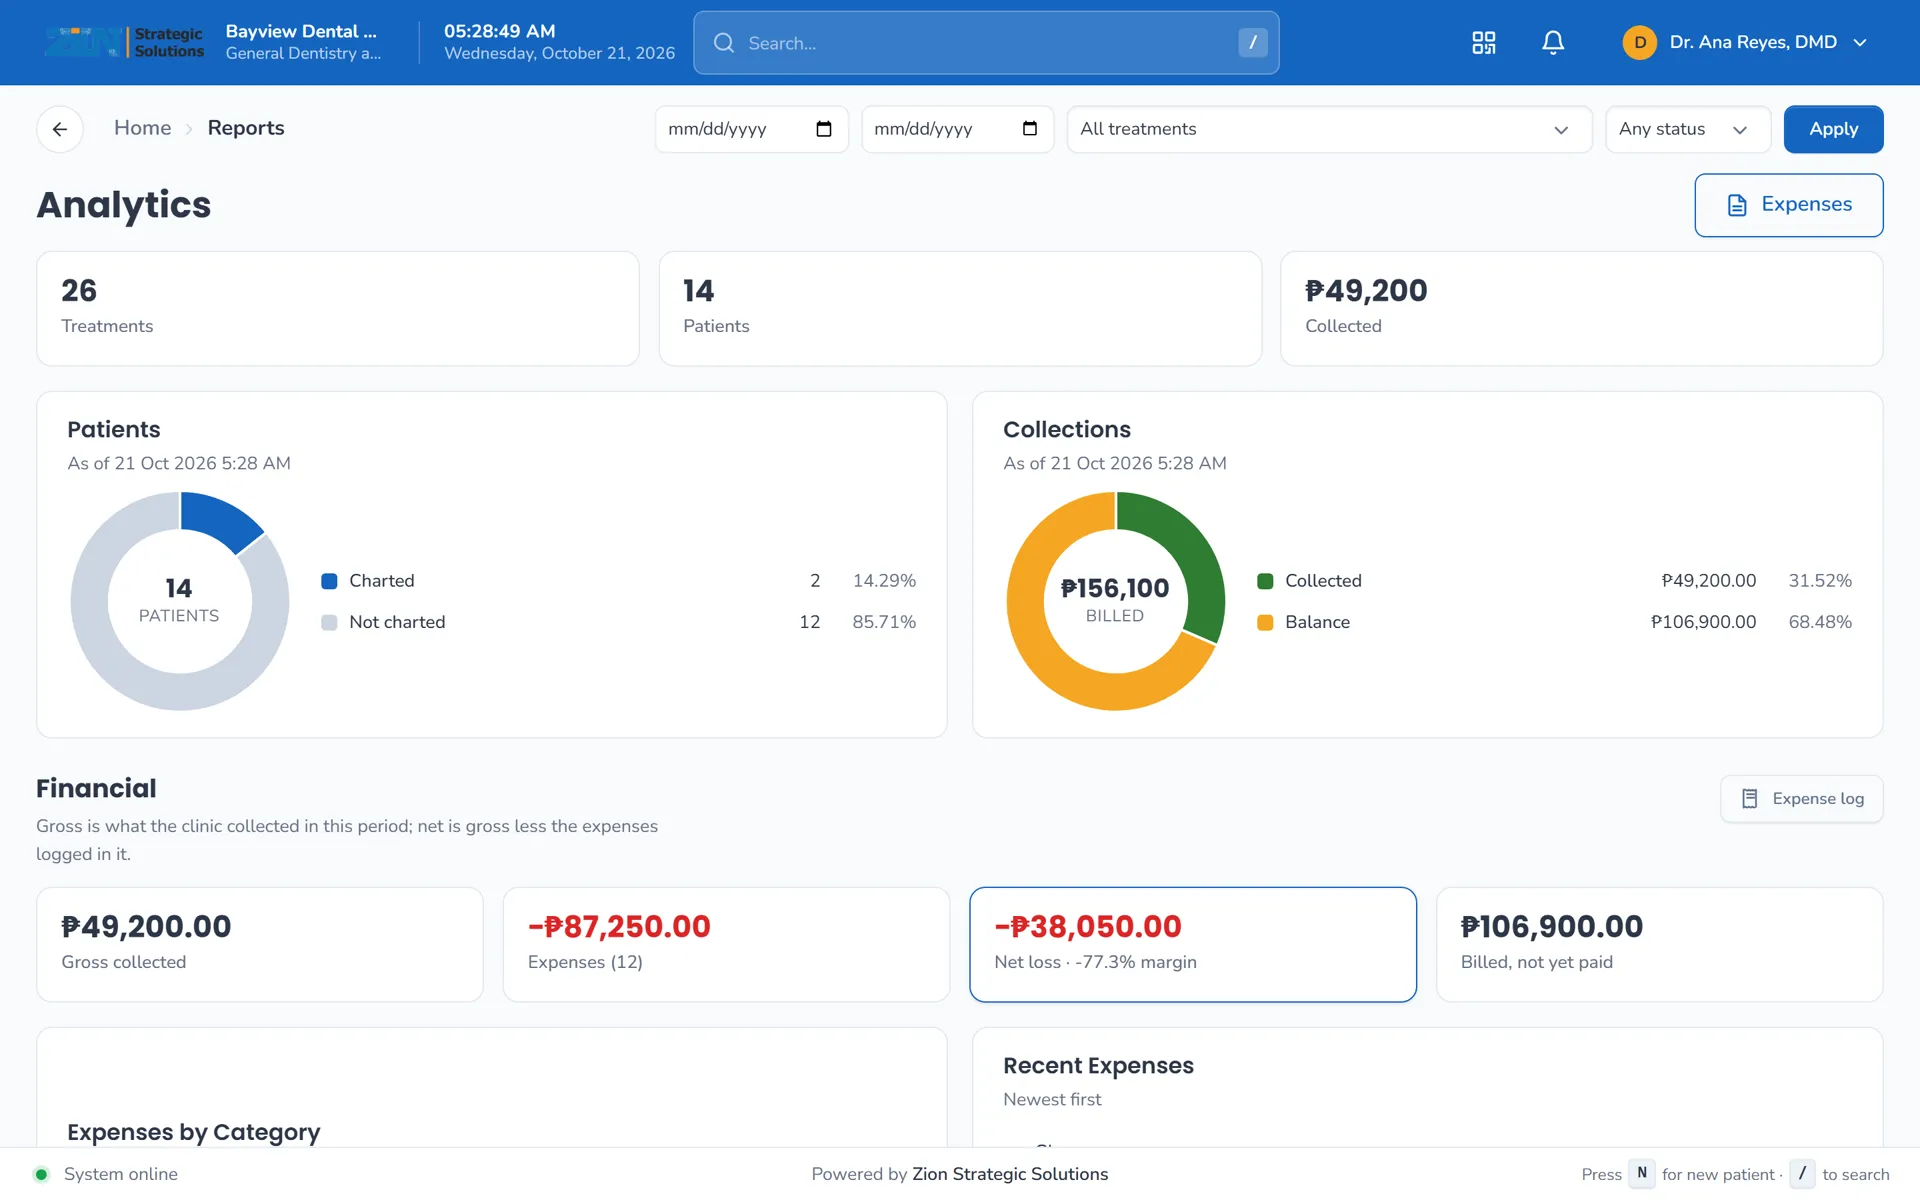Open the first date calendar picker icon
1920x1200 pixels.
[x=823, y=129]
